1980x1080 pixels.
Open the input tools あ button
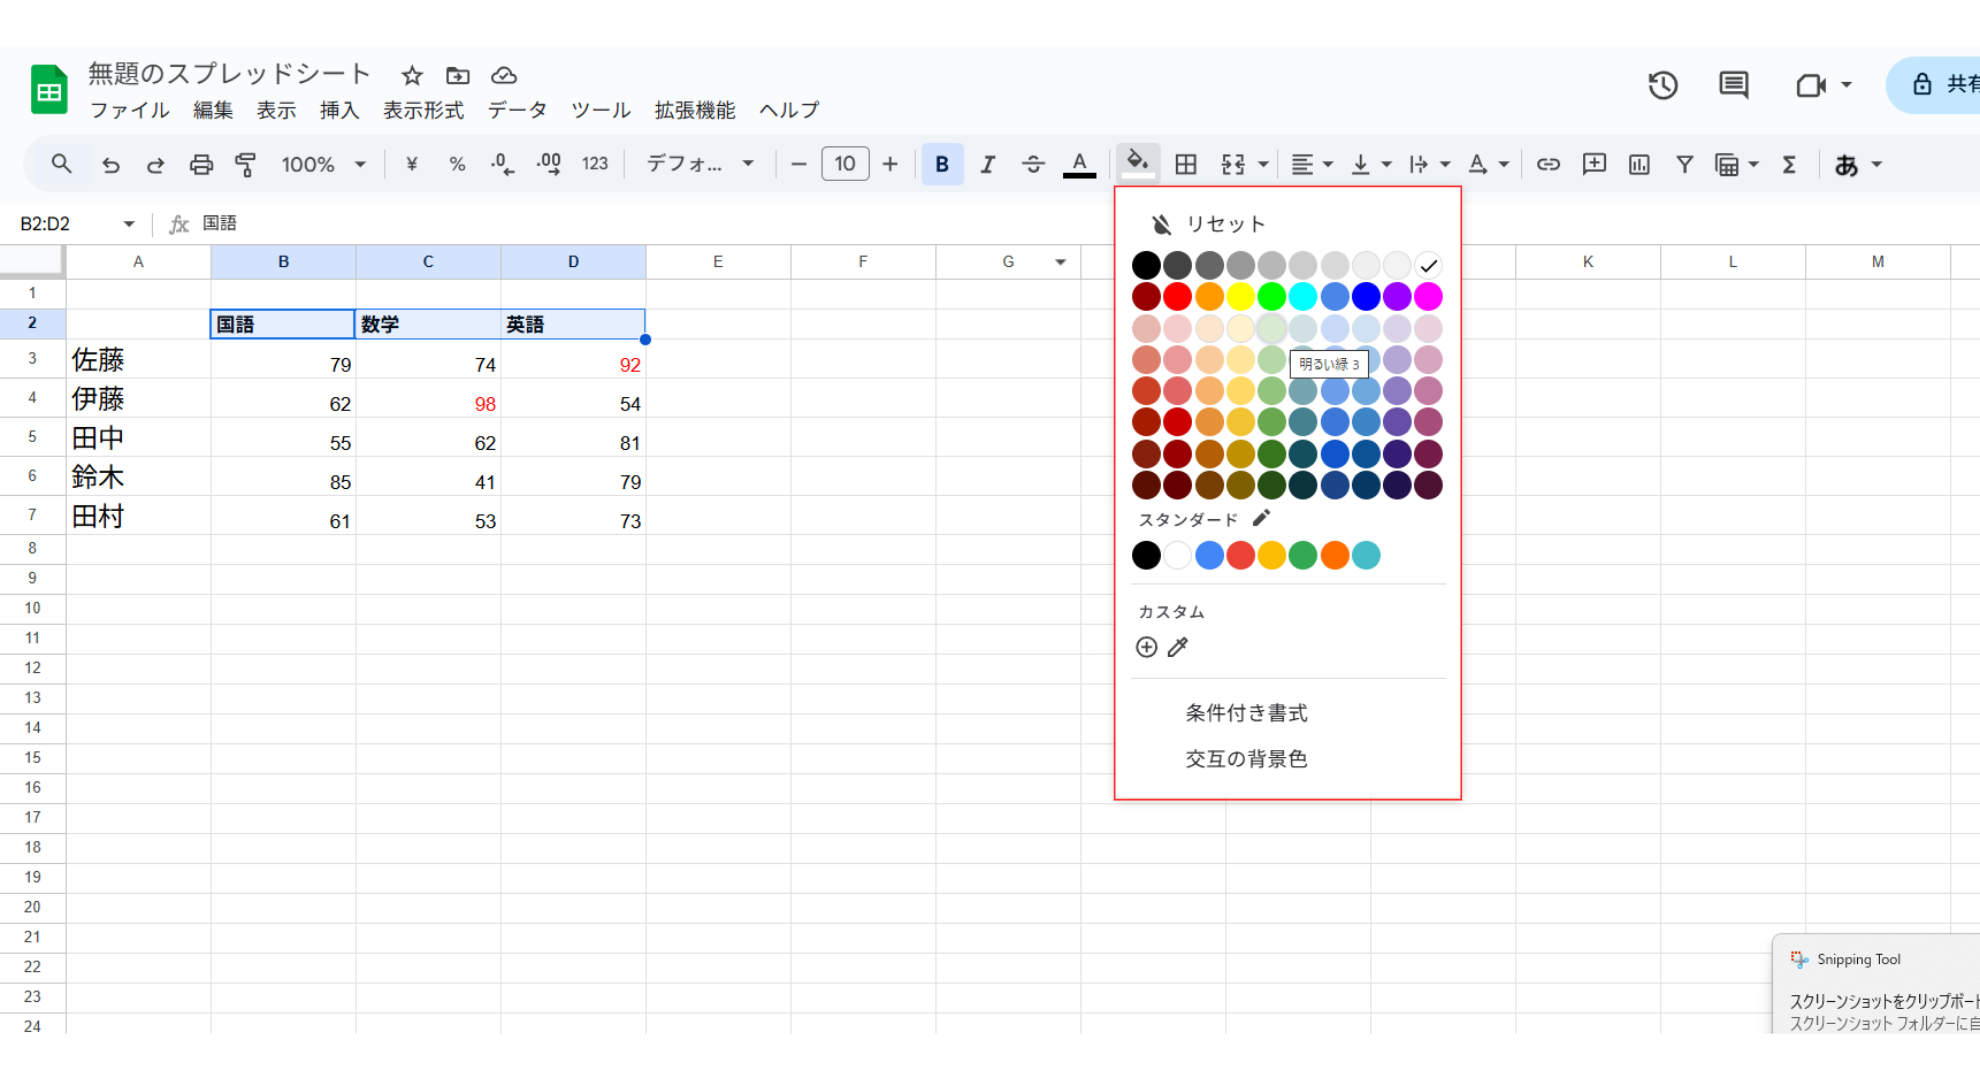(1847, 165)
